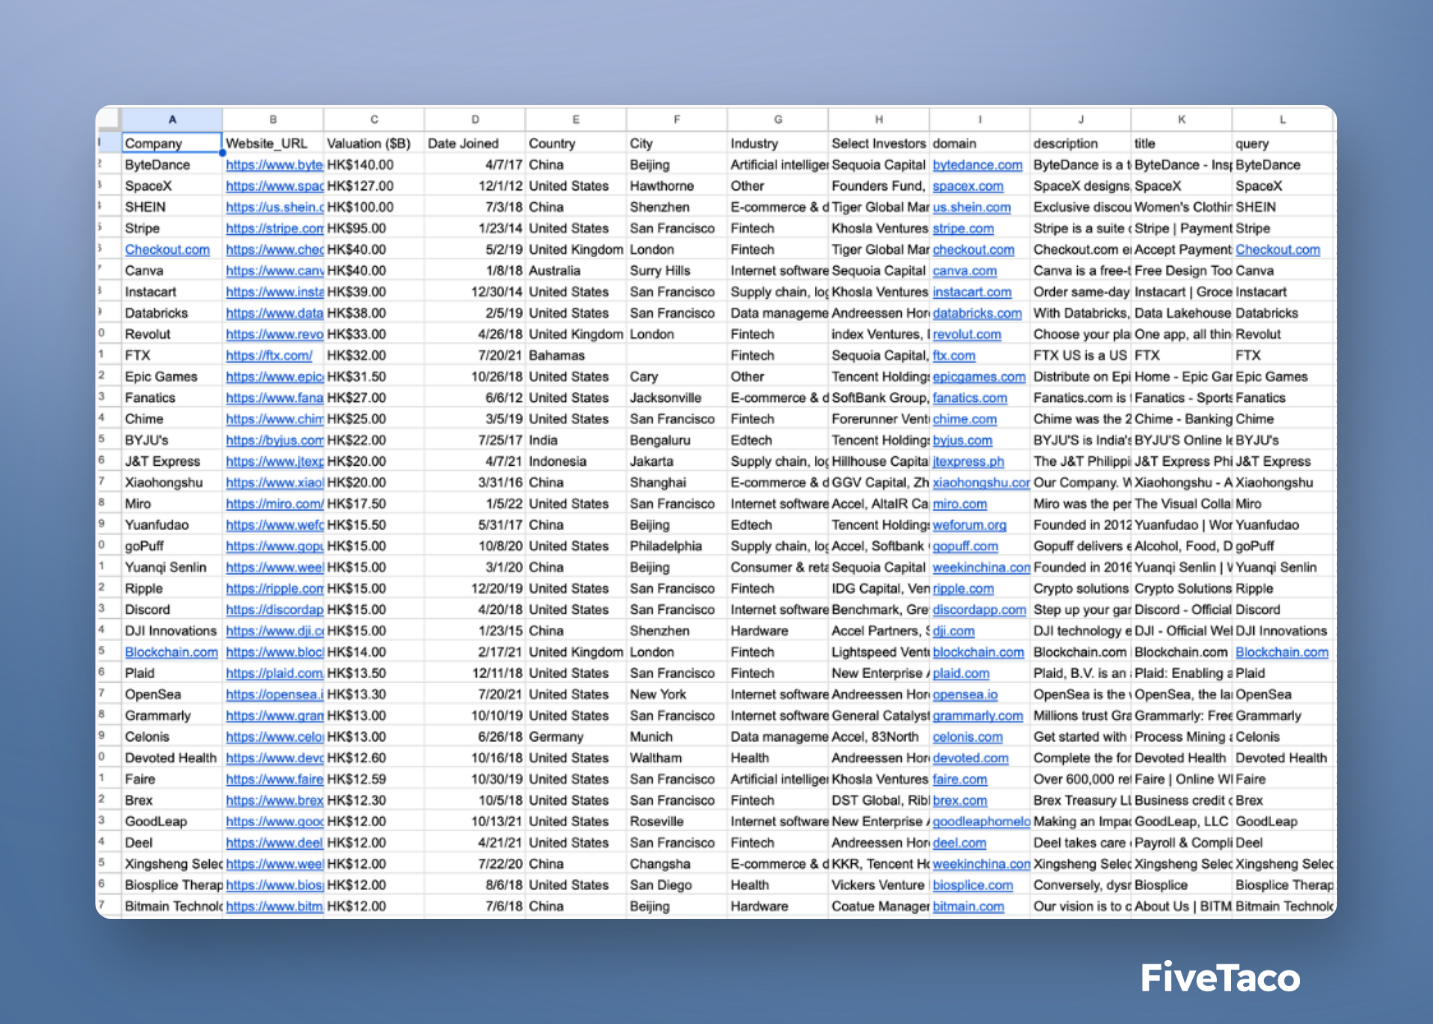Open the spacex.com domain link
Viewport: 1433px width, 1024px height.
pyautogui.click(x=967, y=186)
